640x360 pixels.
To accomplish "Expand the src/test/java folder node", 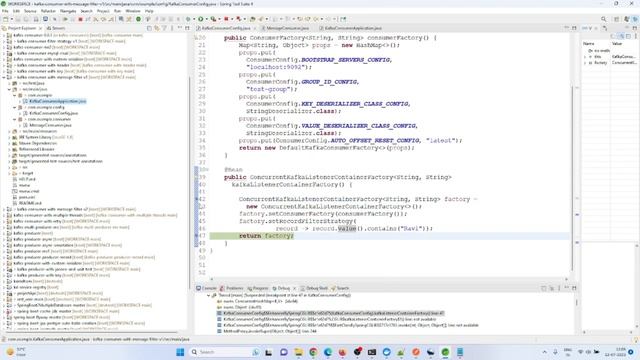I will [x=9, y=83].
